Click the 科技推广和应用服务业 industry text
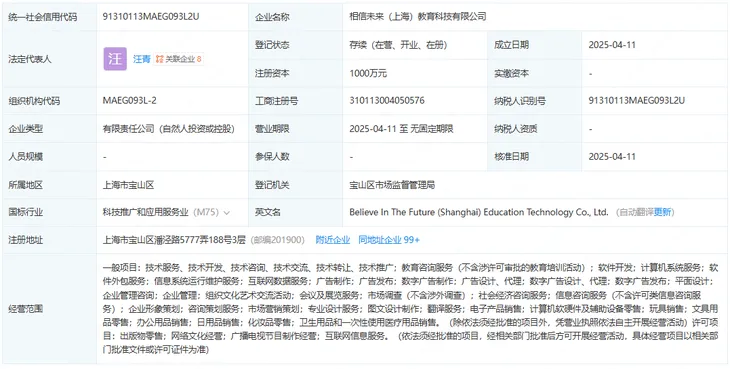730x369 pixels. pyautogui.click(x=146, y=212)
